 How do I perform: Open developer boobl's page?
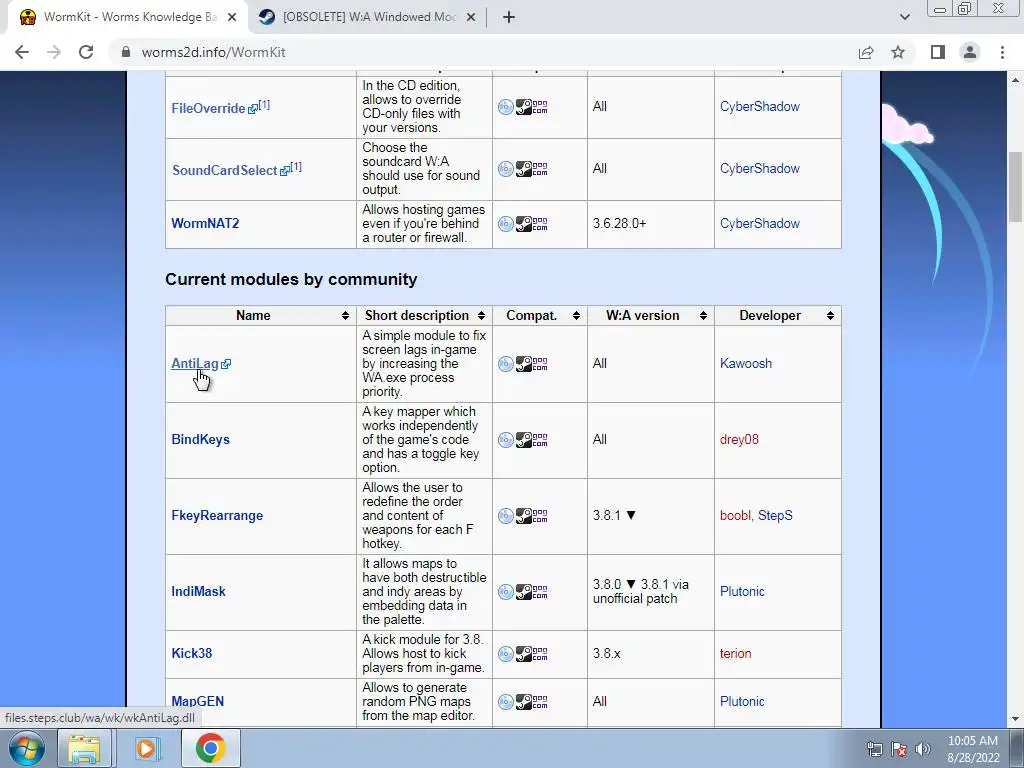[735, 515]
